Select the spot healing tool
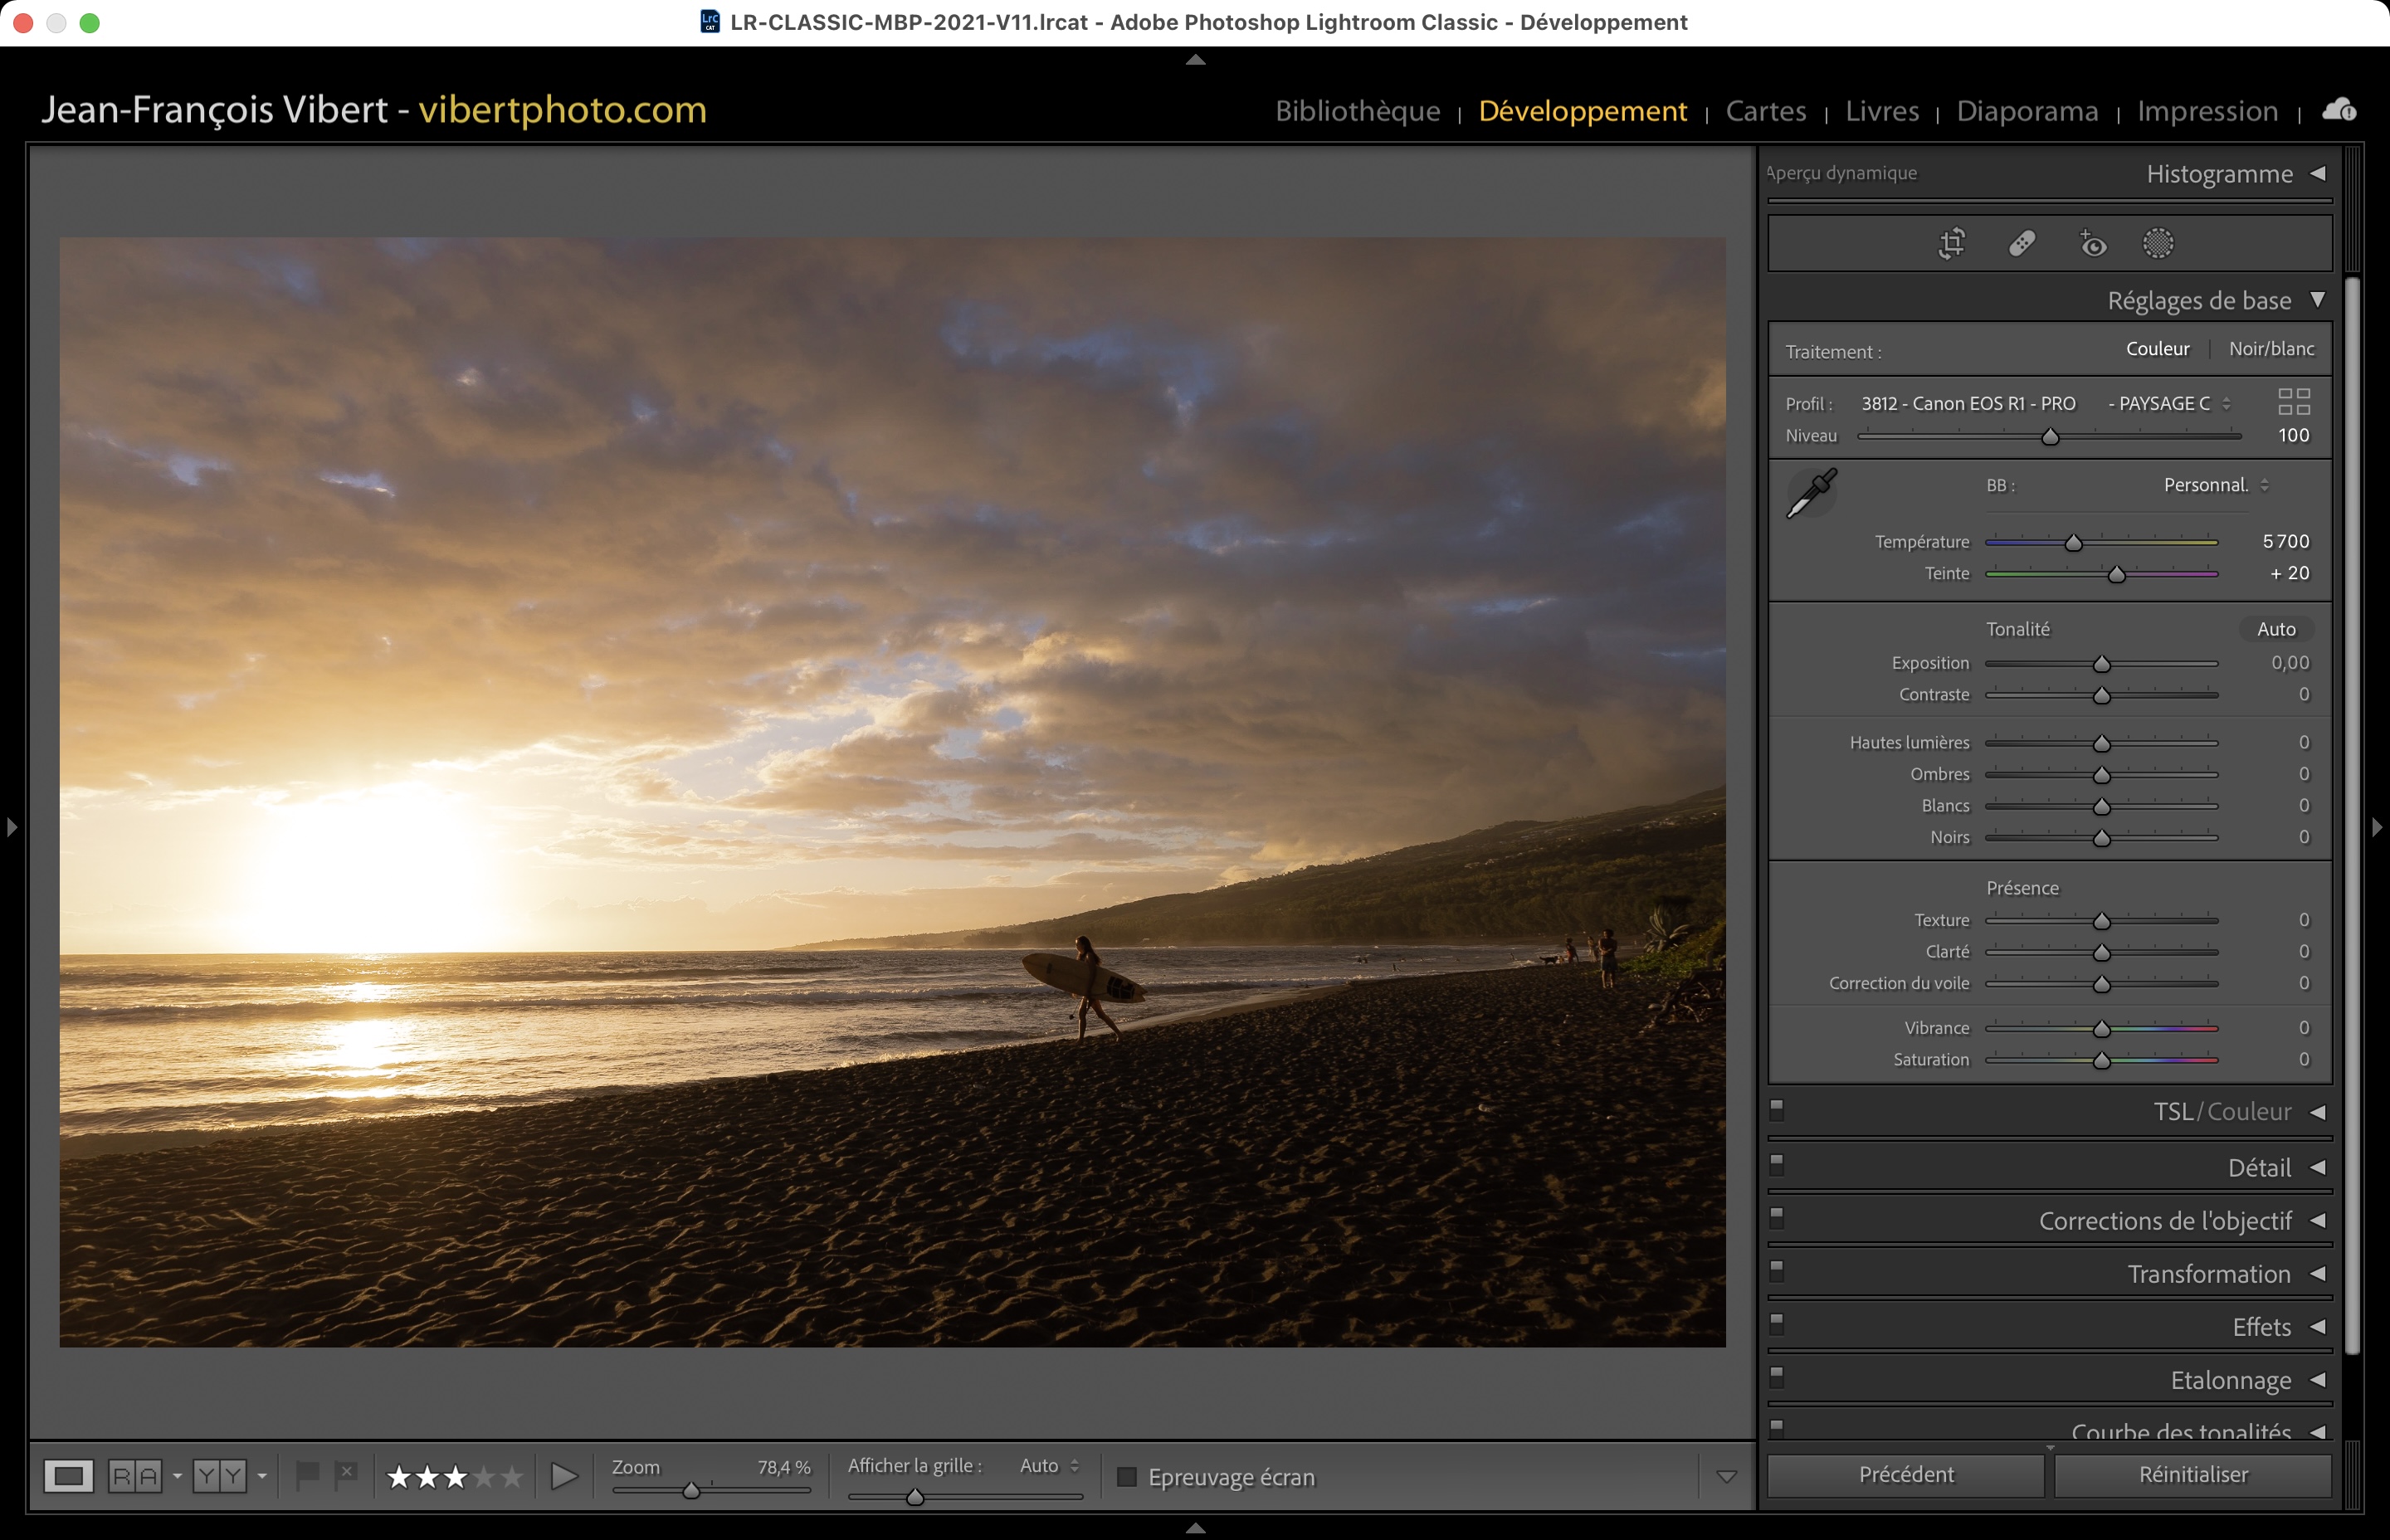The height and width of the screenshot is (1540, 2390). [x=2022, y=243]
